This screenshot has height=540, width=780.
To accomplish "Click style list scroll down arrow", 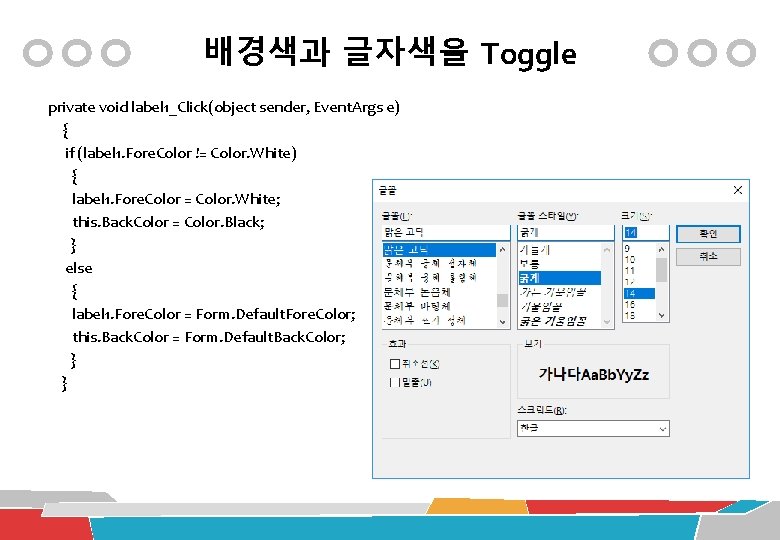I will point(607,322).
